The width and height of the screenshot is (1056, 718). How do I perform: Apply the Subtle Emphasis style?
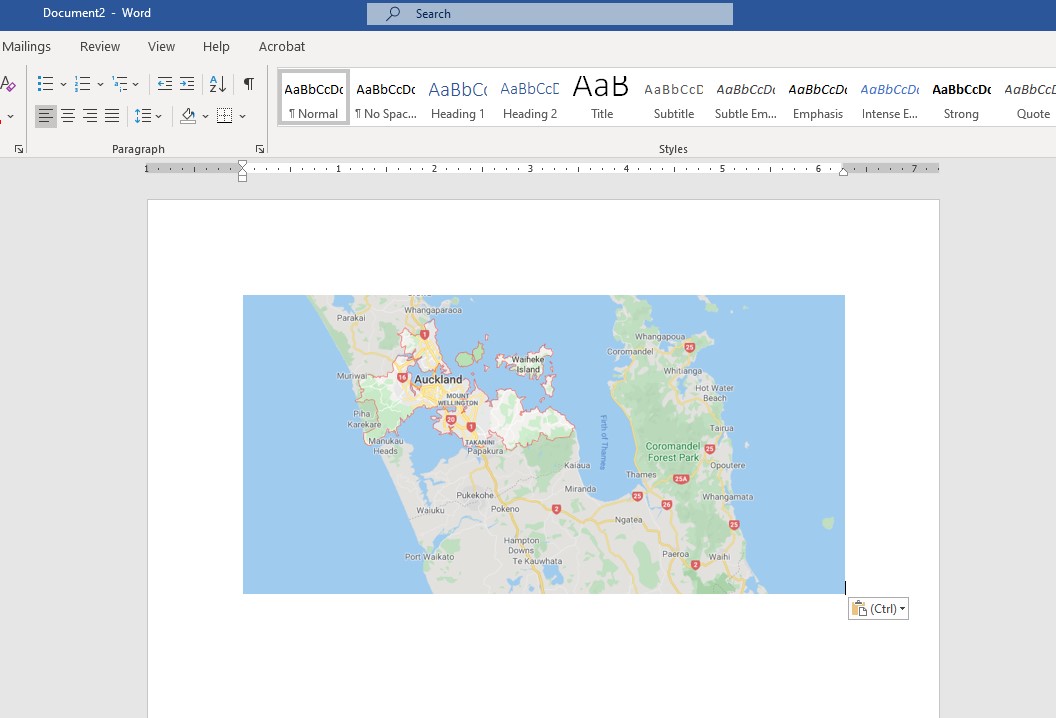click(x=746, y=97)
